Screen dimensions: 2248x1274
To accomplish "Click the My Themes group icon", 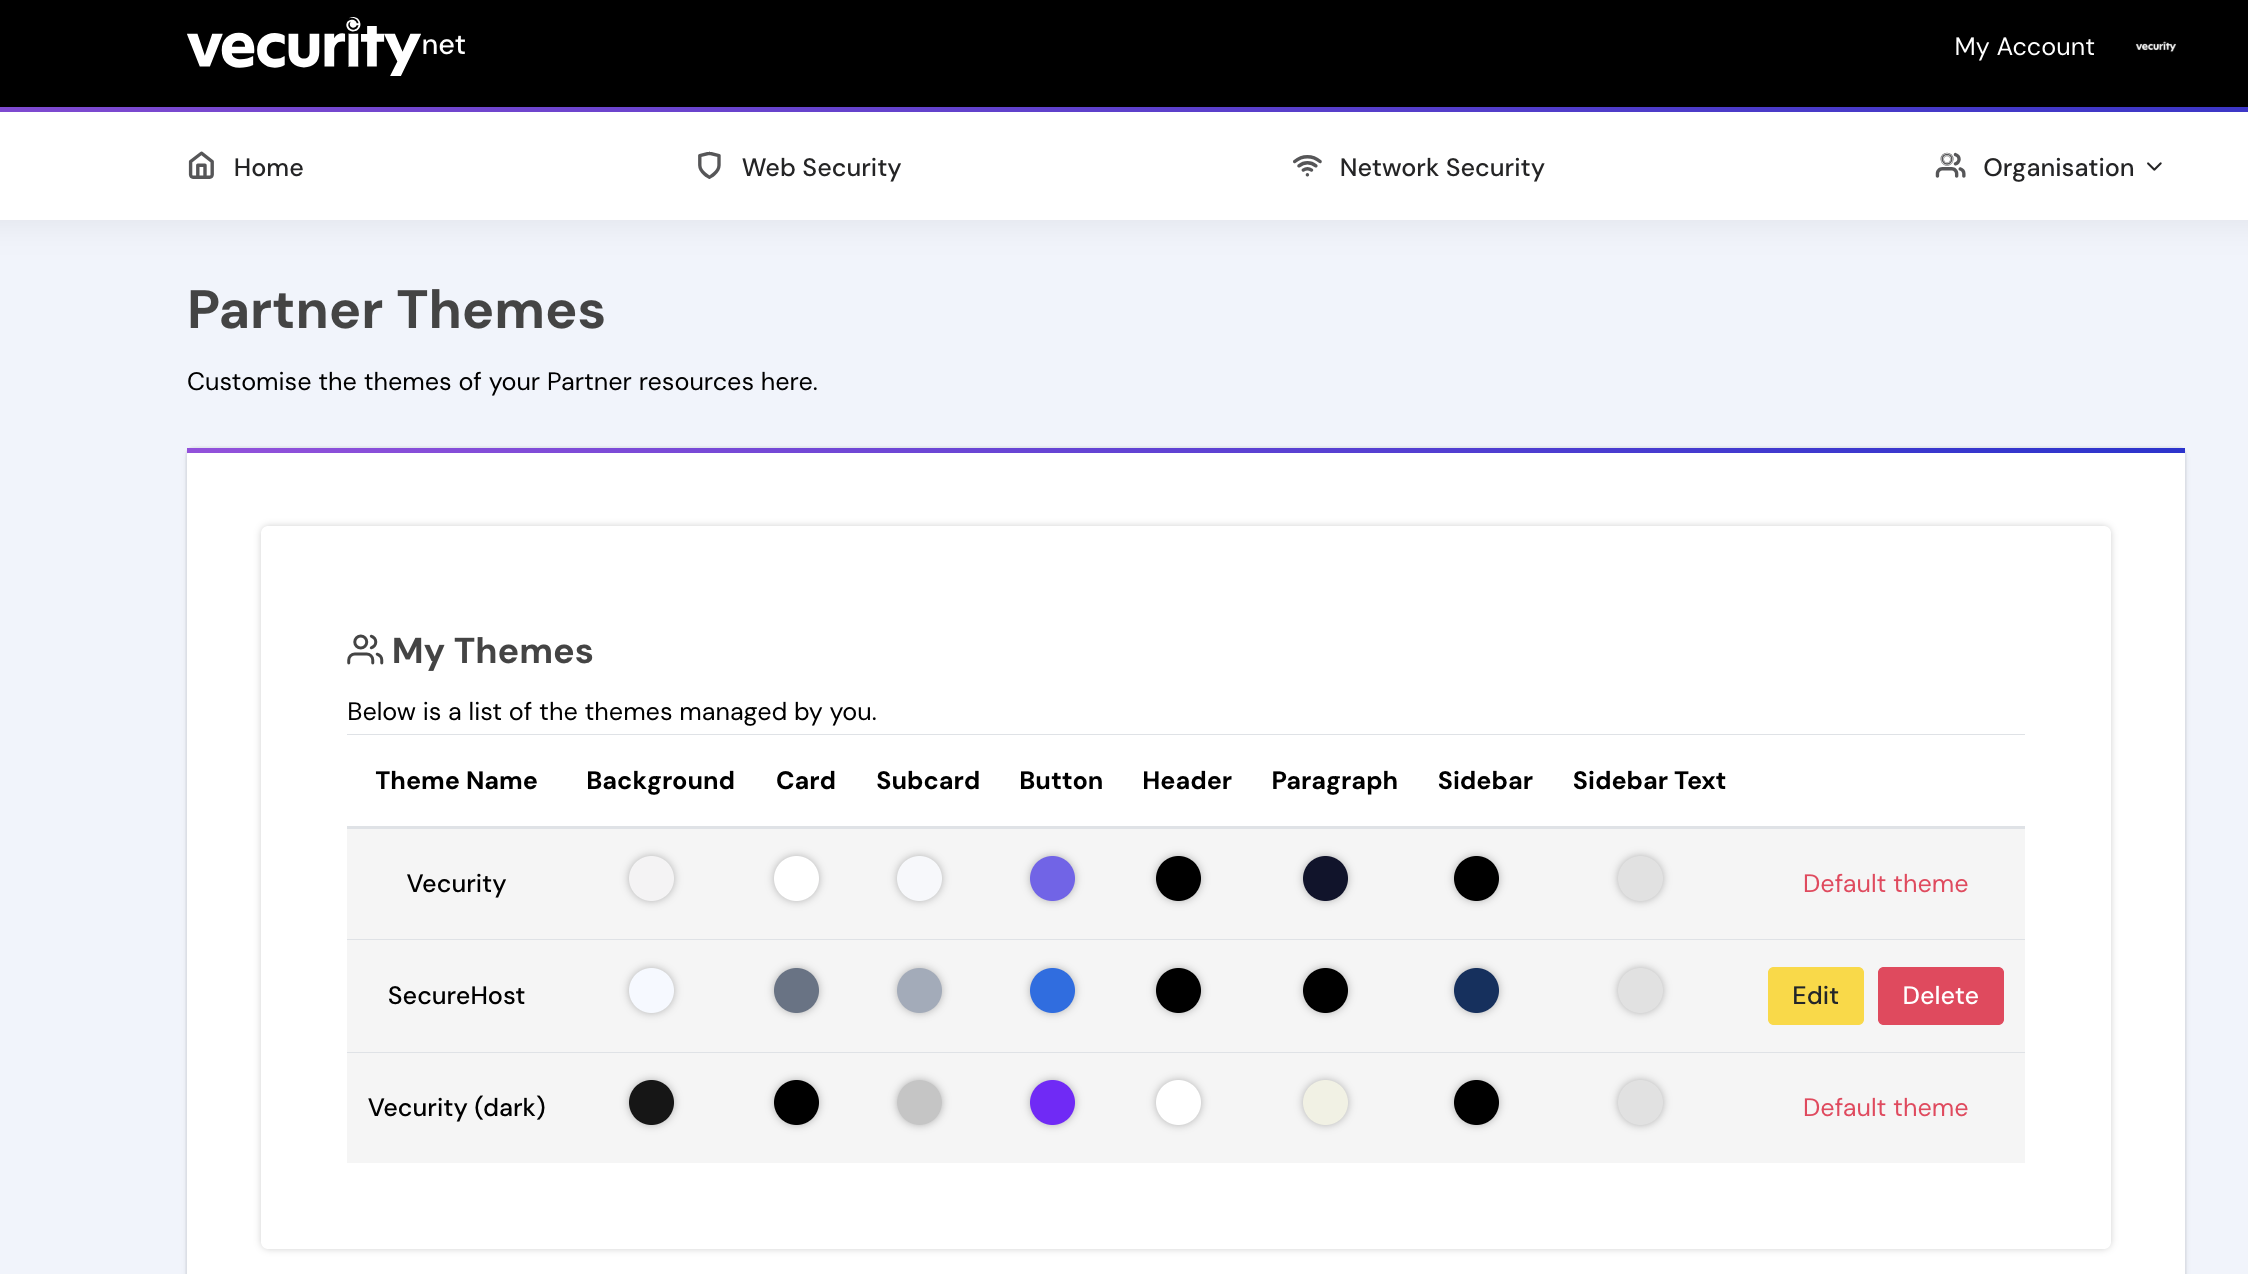I will (x=364, y=650).
